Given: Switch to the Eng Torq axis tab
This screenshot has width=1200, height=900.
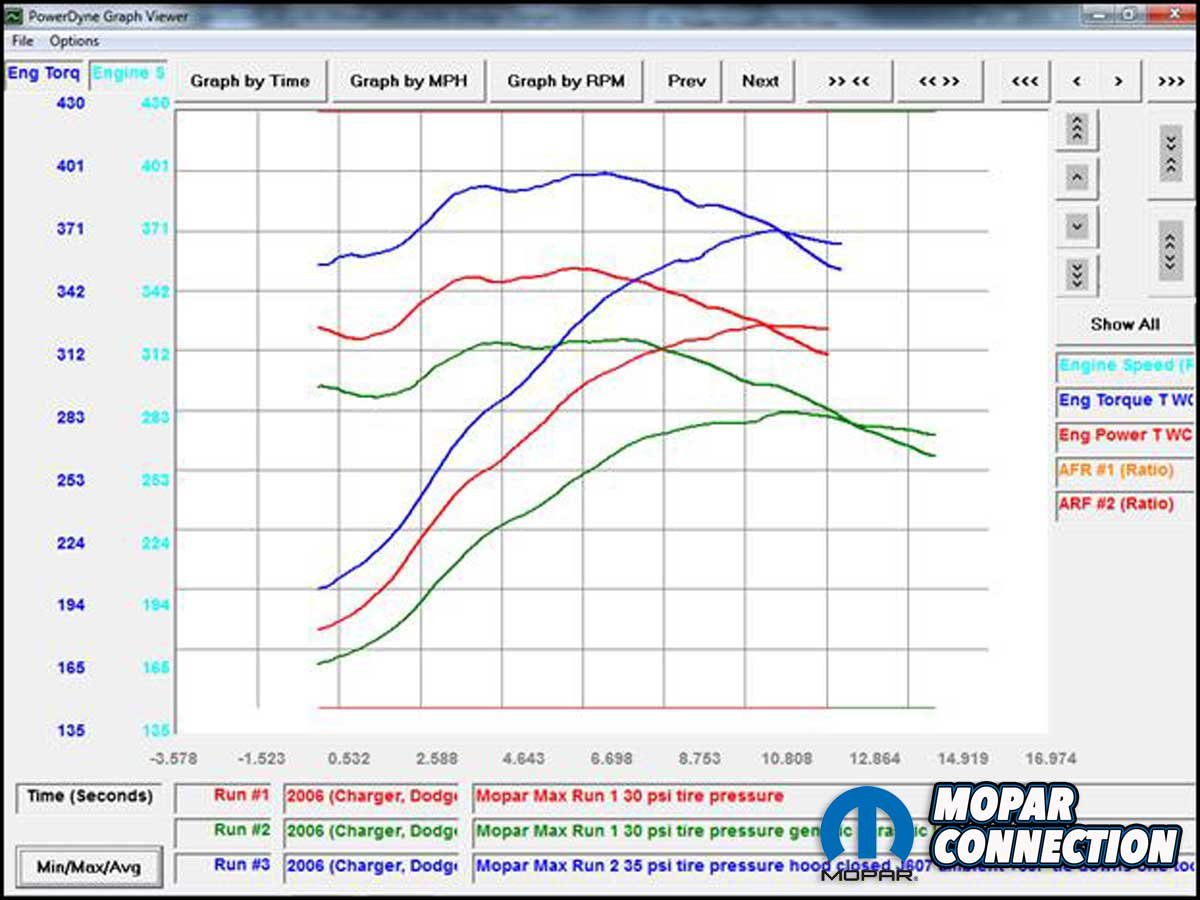Looking at the screenshot, I should click(x=43, y=74).
